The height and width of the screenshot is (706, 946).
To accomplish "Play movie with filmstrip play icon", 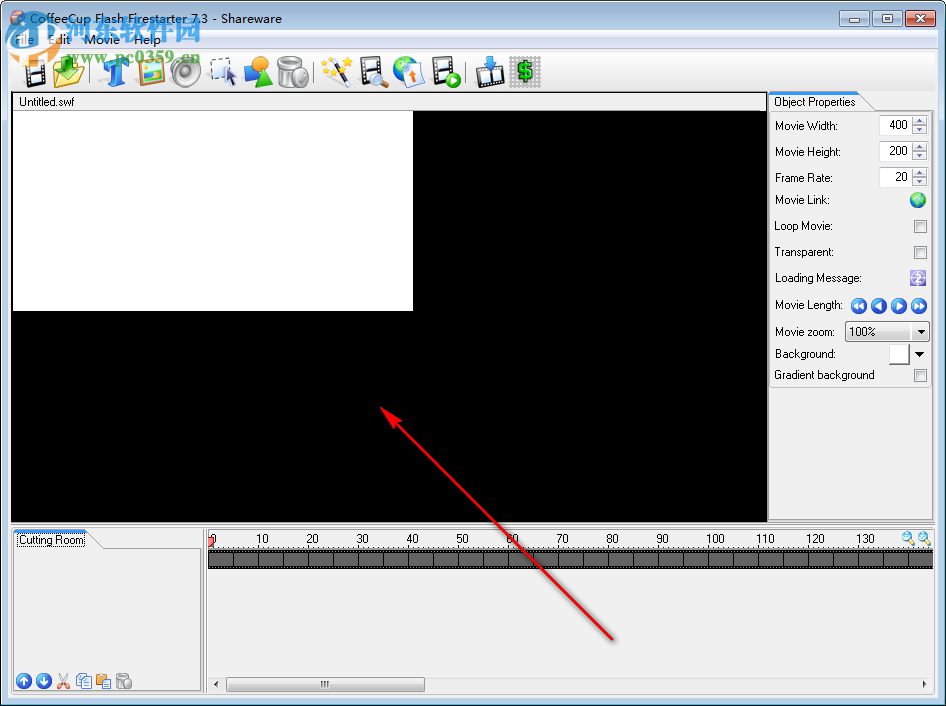I will tap(446, 72).
